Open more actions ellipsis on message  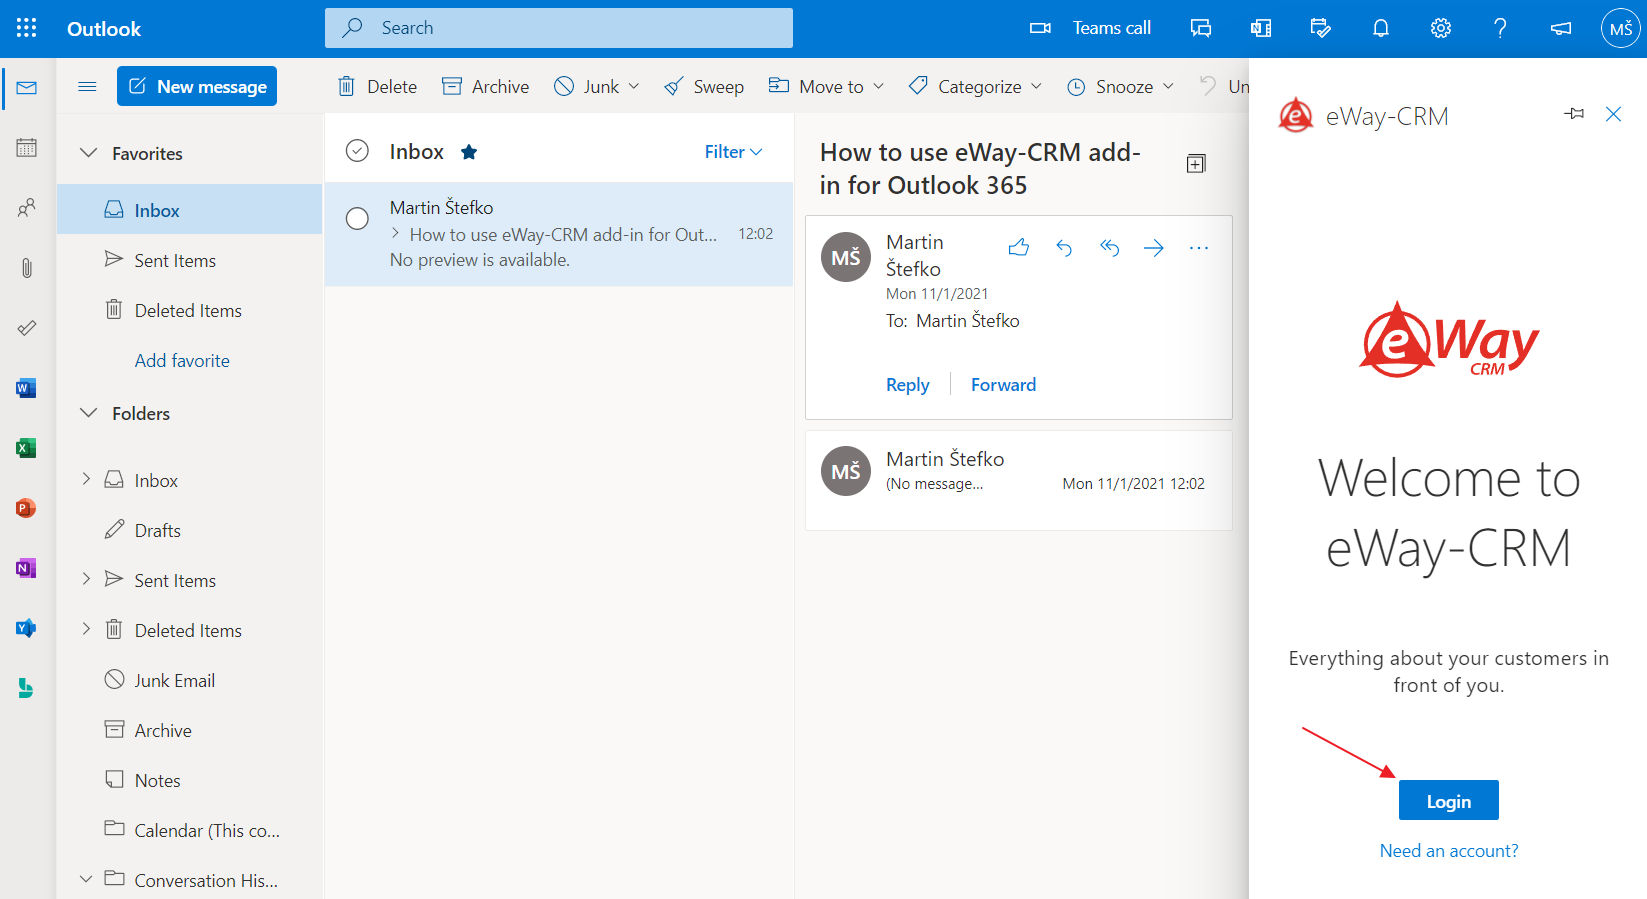[x=1199, y=247]
